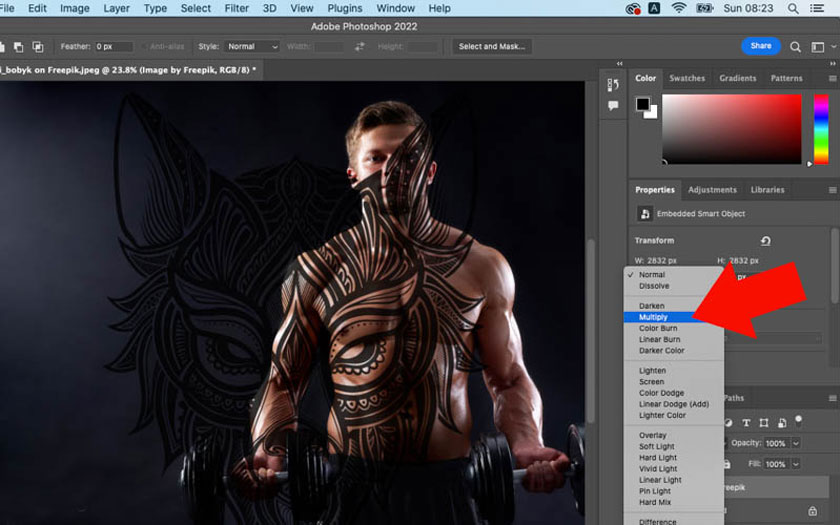Toggle lock icon on the bottom layer

[729, 464]
